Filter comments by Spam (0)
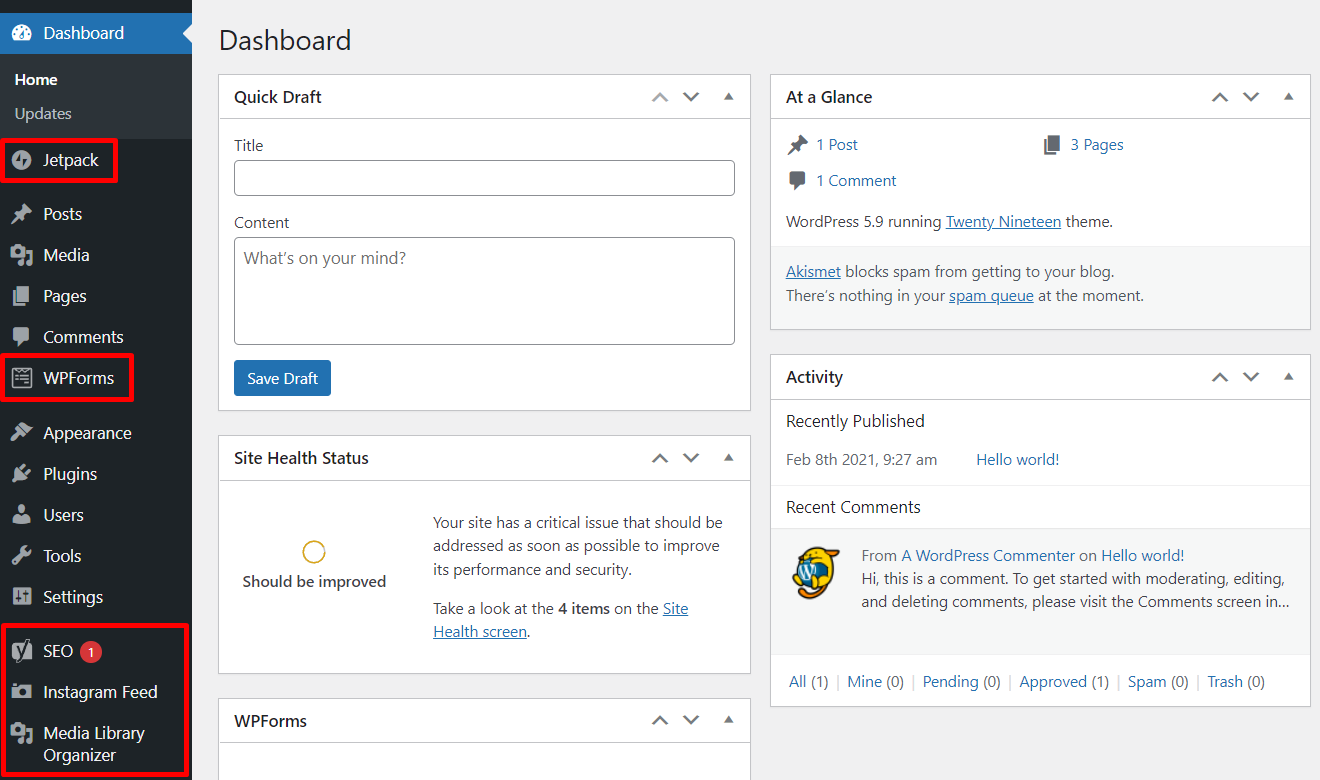This screenshot has height=780, width=1320. coord(1158,682)
